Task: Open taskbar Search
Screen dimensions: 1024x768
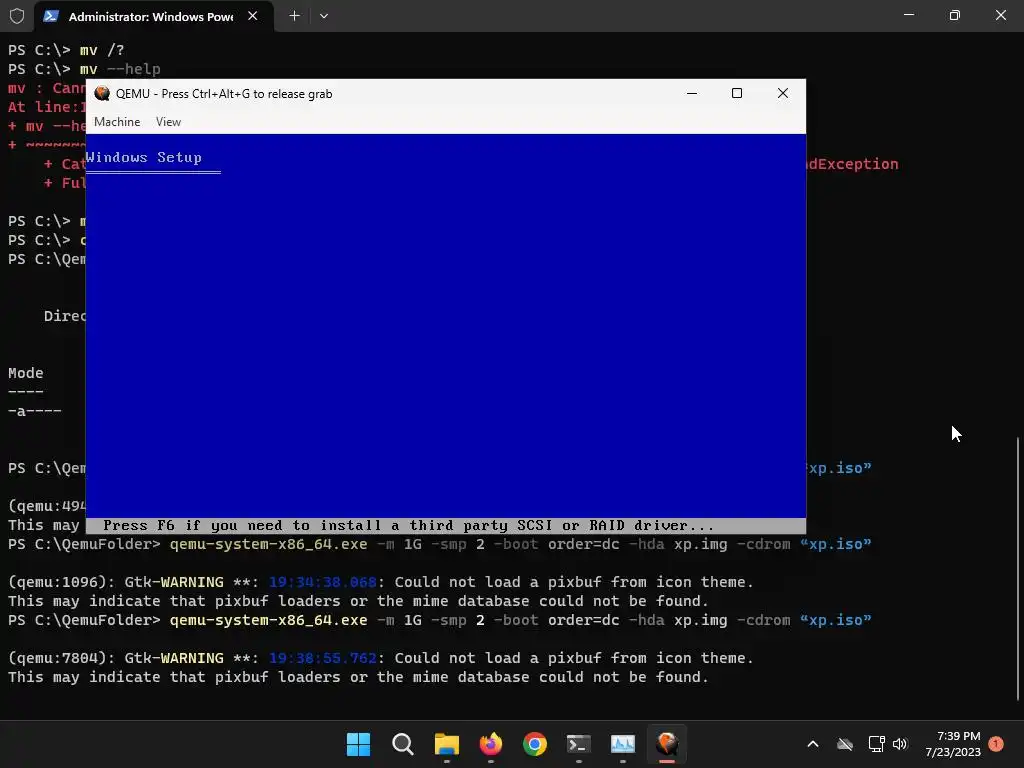Action: click(402, 744)
